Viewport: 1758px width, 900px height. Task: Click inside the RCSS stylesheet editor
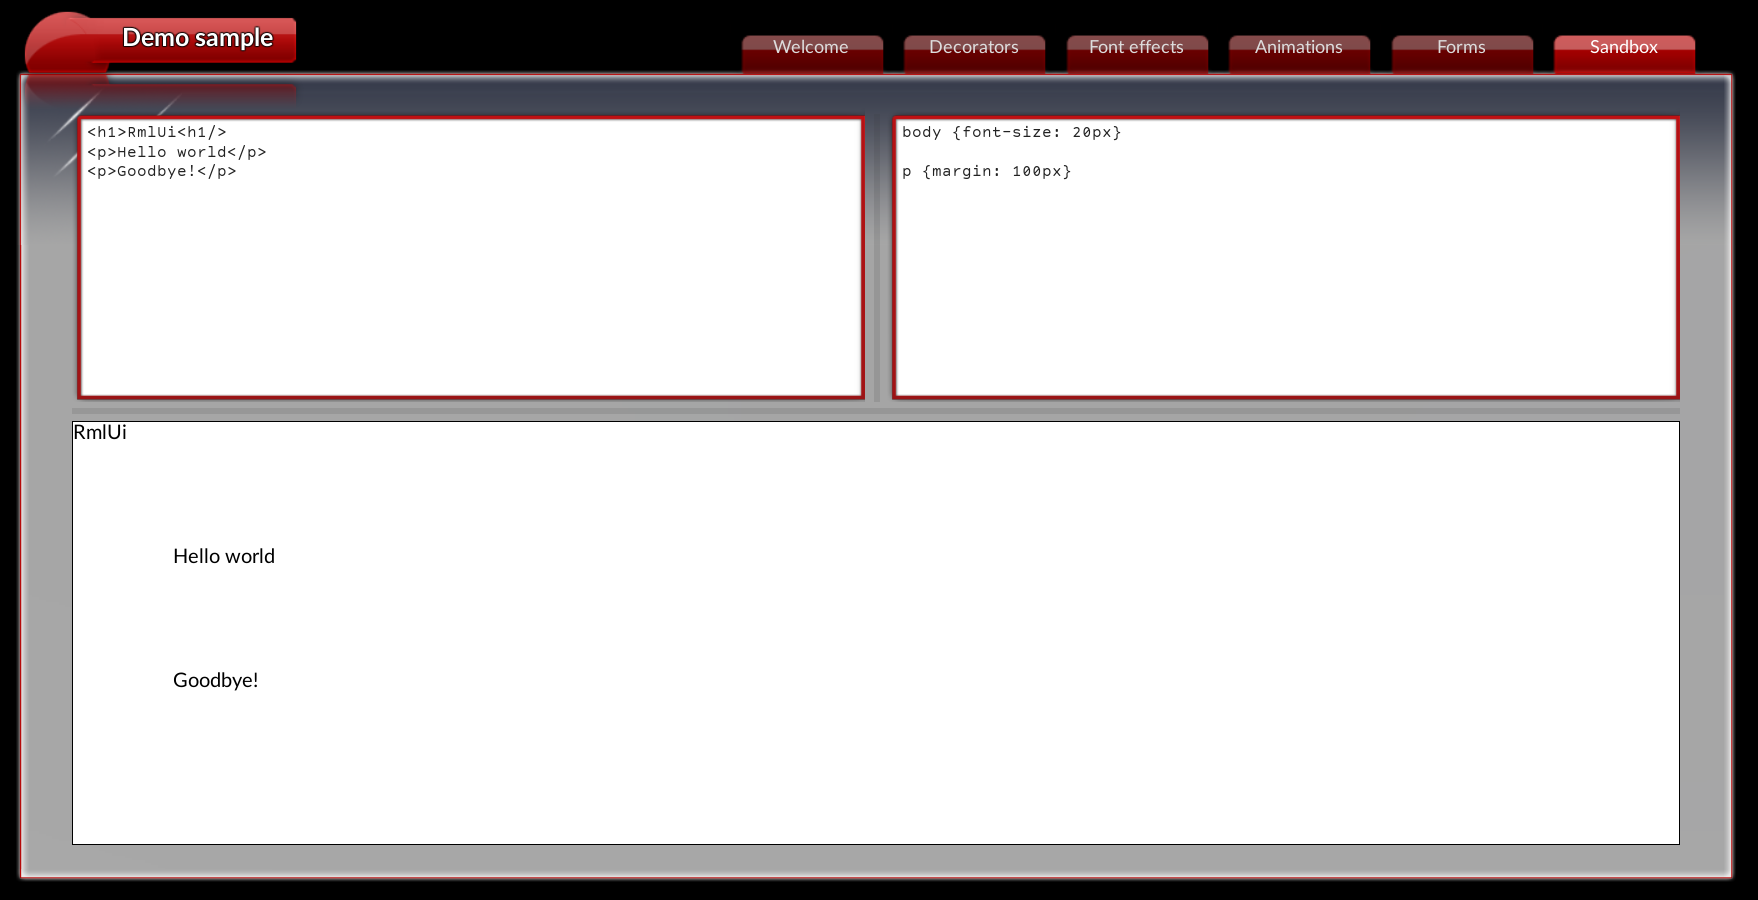click(x=1285, y=280)
